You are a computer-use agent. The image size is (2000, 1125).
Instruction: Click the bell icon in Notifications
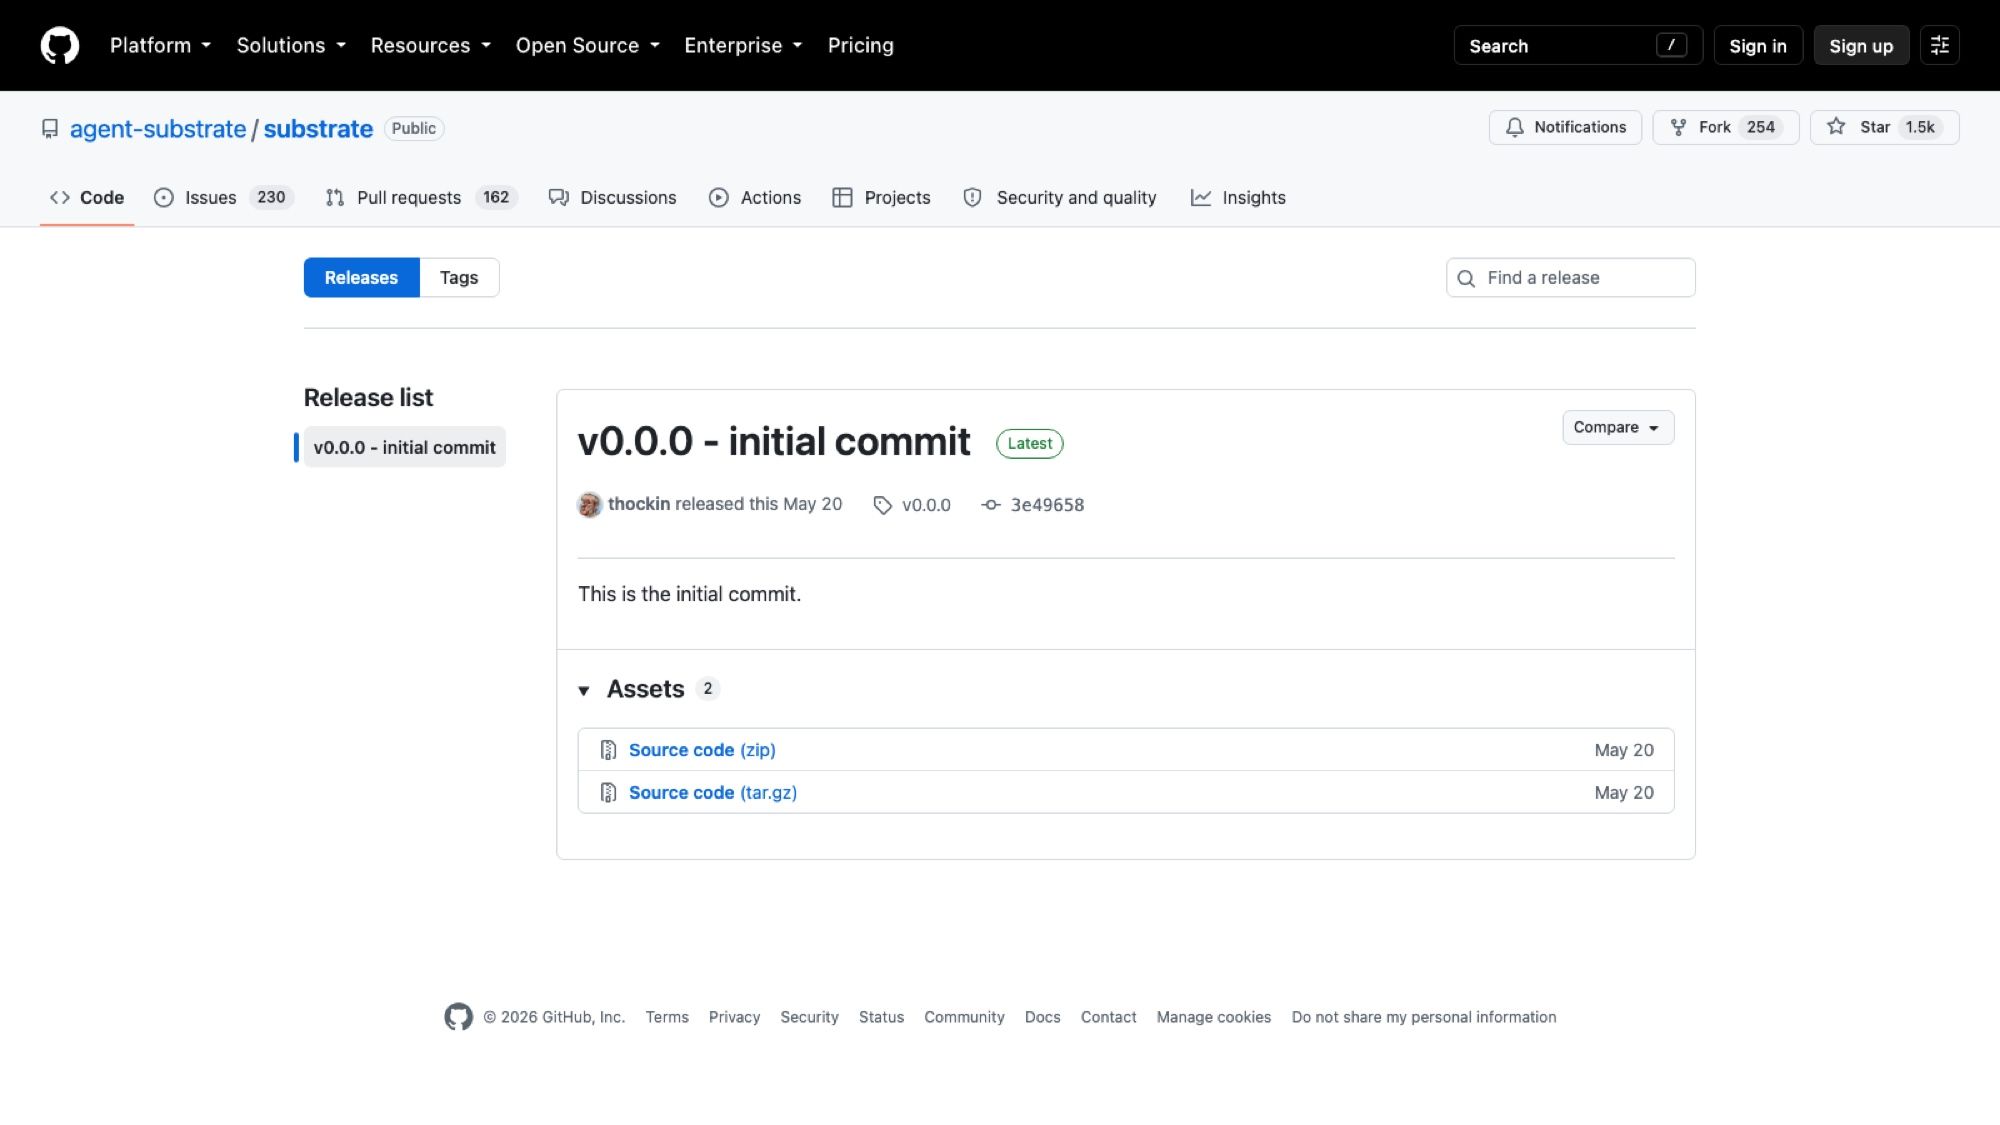[x=1514, y=127]
